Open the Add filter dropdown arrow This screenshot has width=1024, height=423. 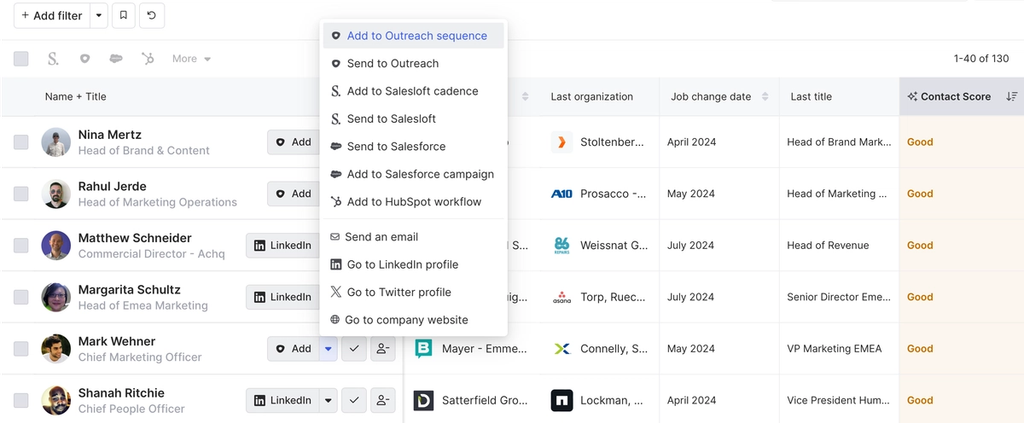point(99,16)
